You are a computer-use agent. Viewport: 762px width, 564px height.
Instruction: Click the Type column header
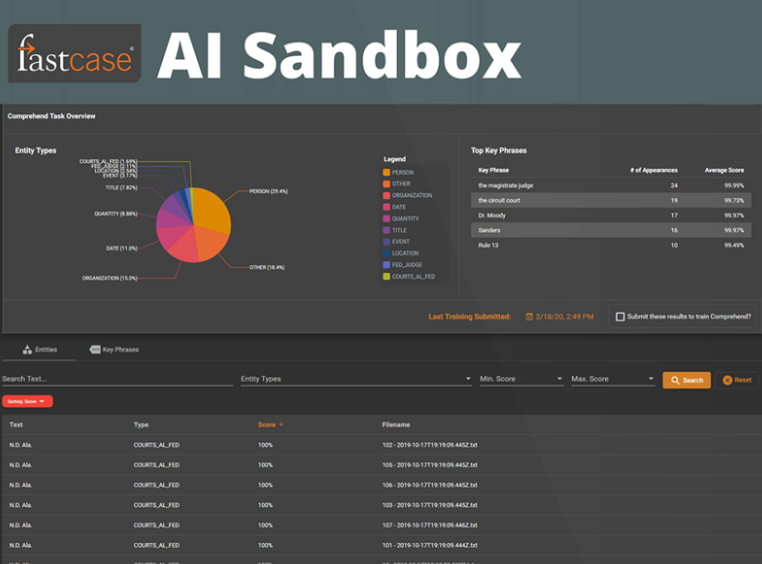(x=141, y=425)
